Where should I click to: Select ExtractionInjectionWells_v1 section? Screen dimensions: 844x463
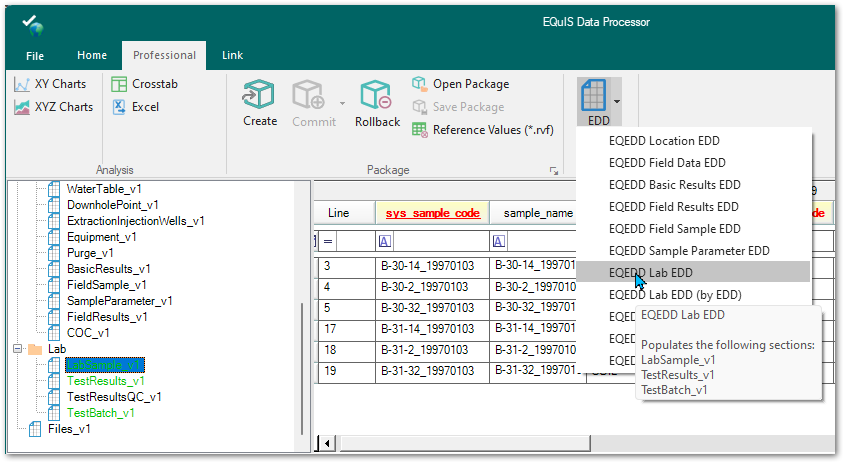[x=136, y=221]
